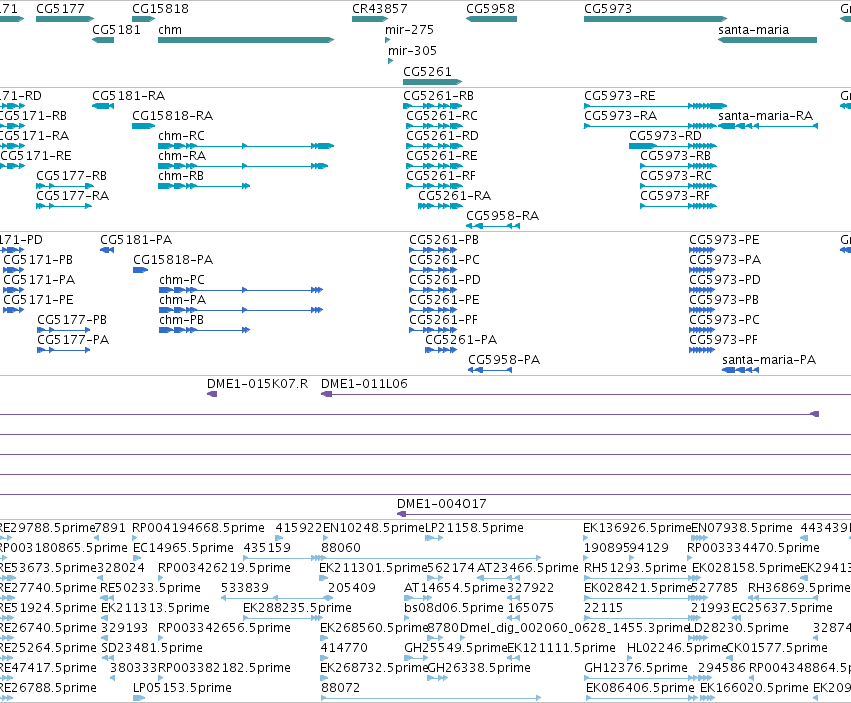Select protein CG5973-PE

coord(702,250)
